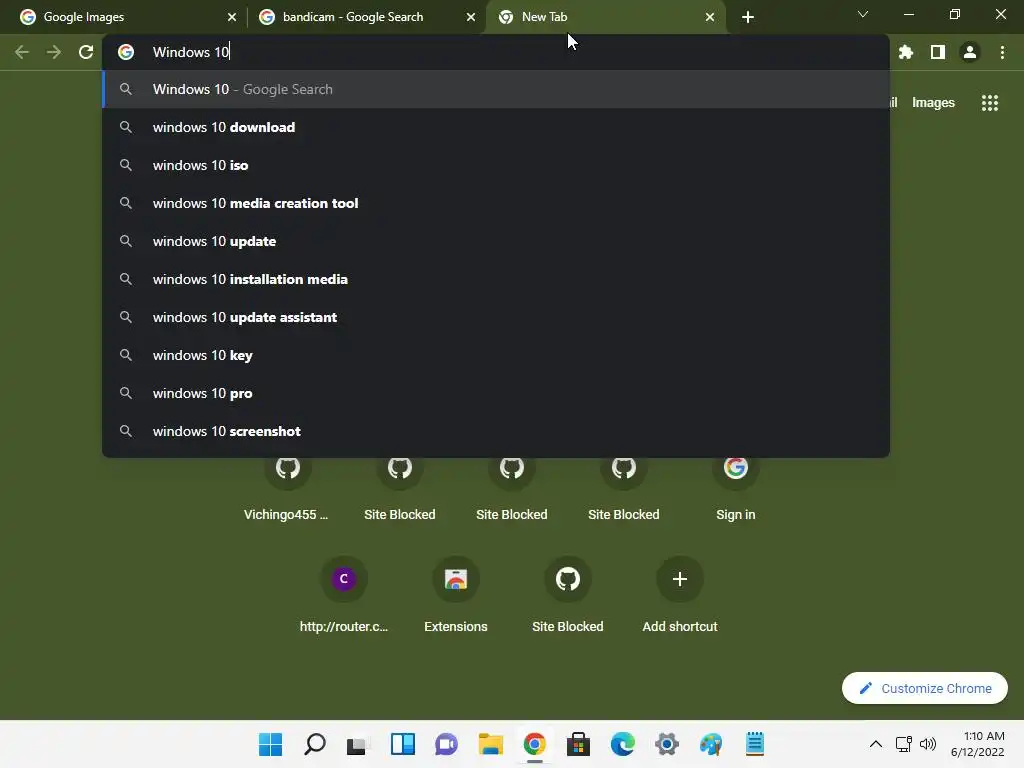Open the Extensions shortcut tile
This screenshot has width=1024, height=768.
(456, 594)
